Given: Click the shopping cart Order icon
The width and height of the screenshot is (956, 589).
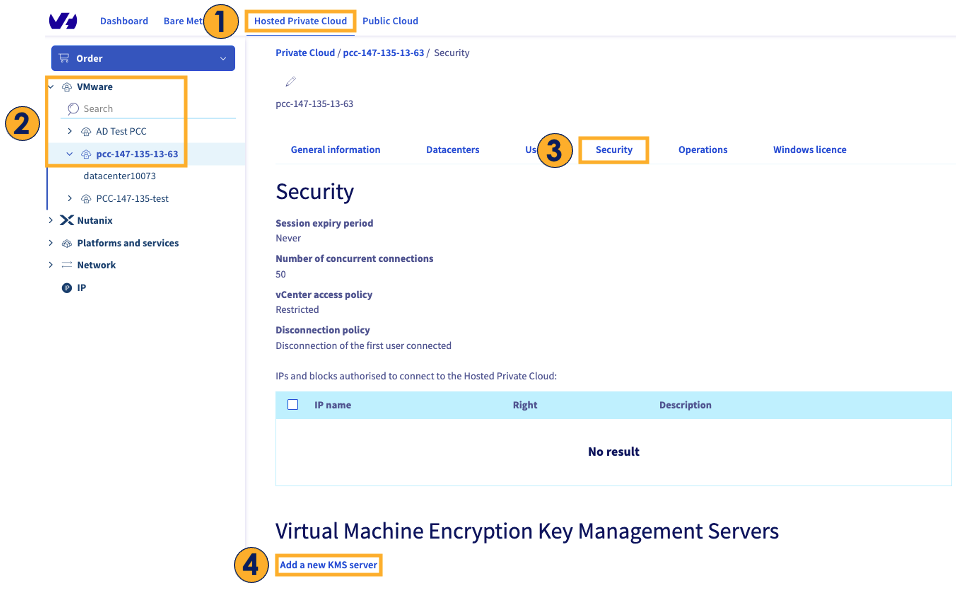Looking at the screenshot, I should click(64, 58).
